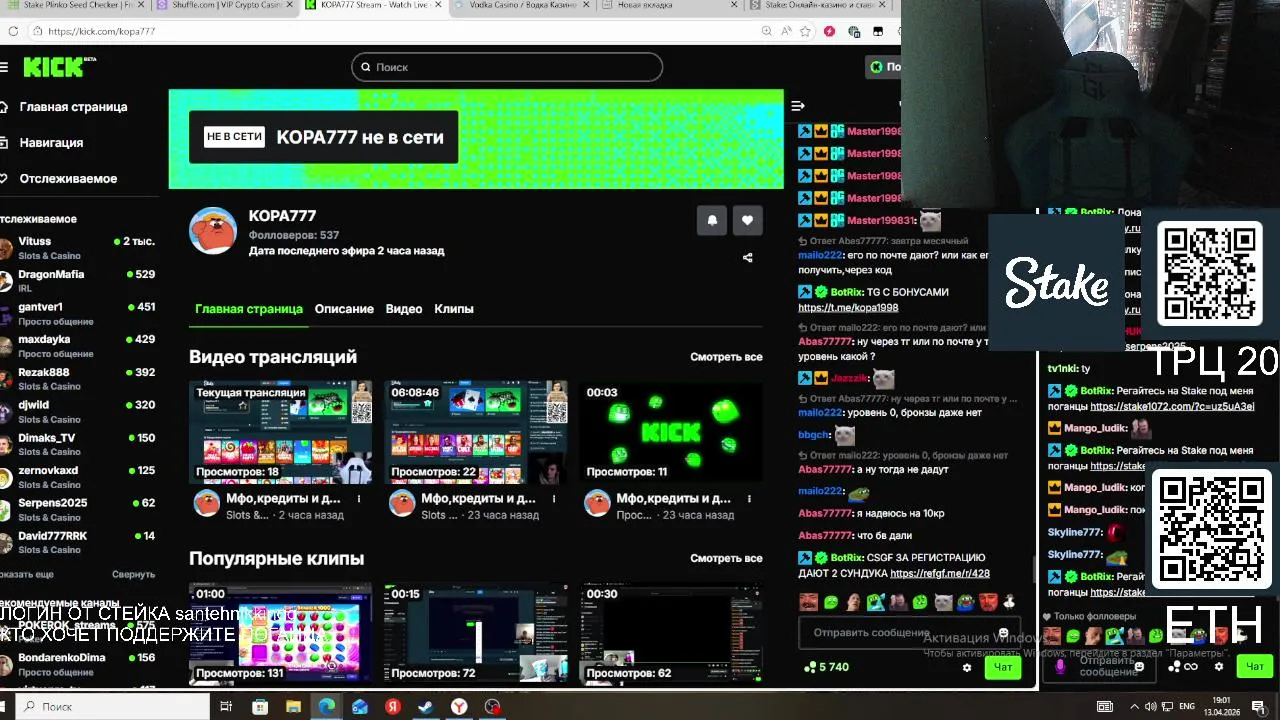
Task: Switch to the 'Клипы' tab
Action: (454, 309)
